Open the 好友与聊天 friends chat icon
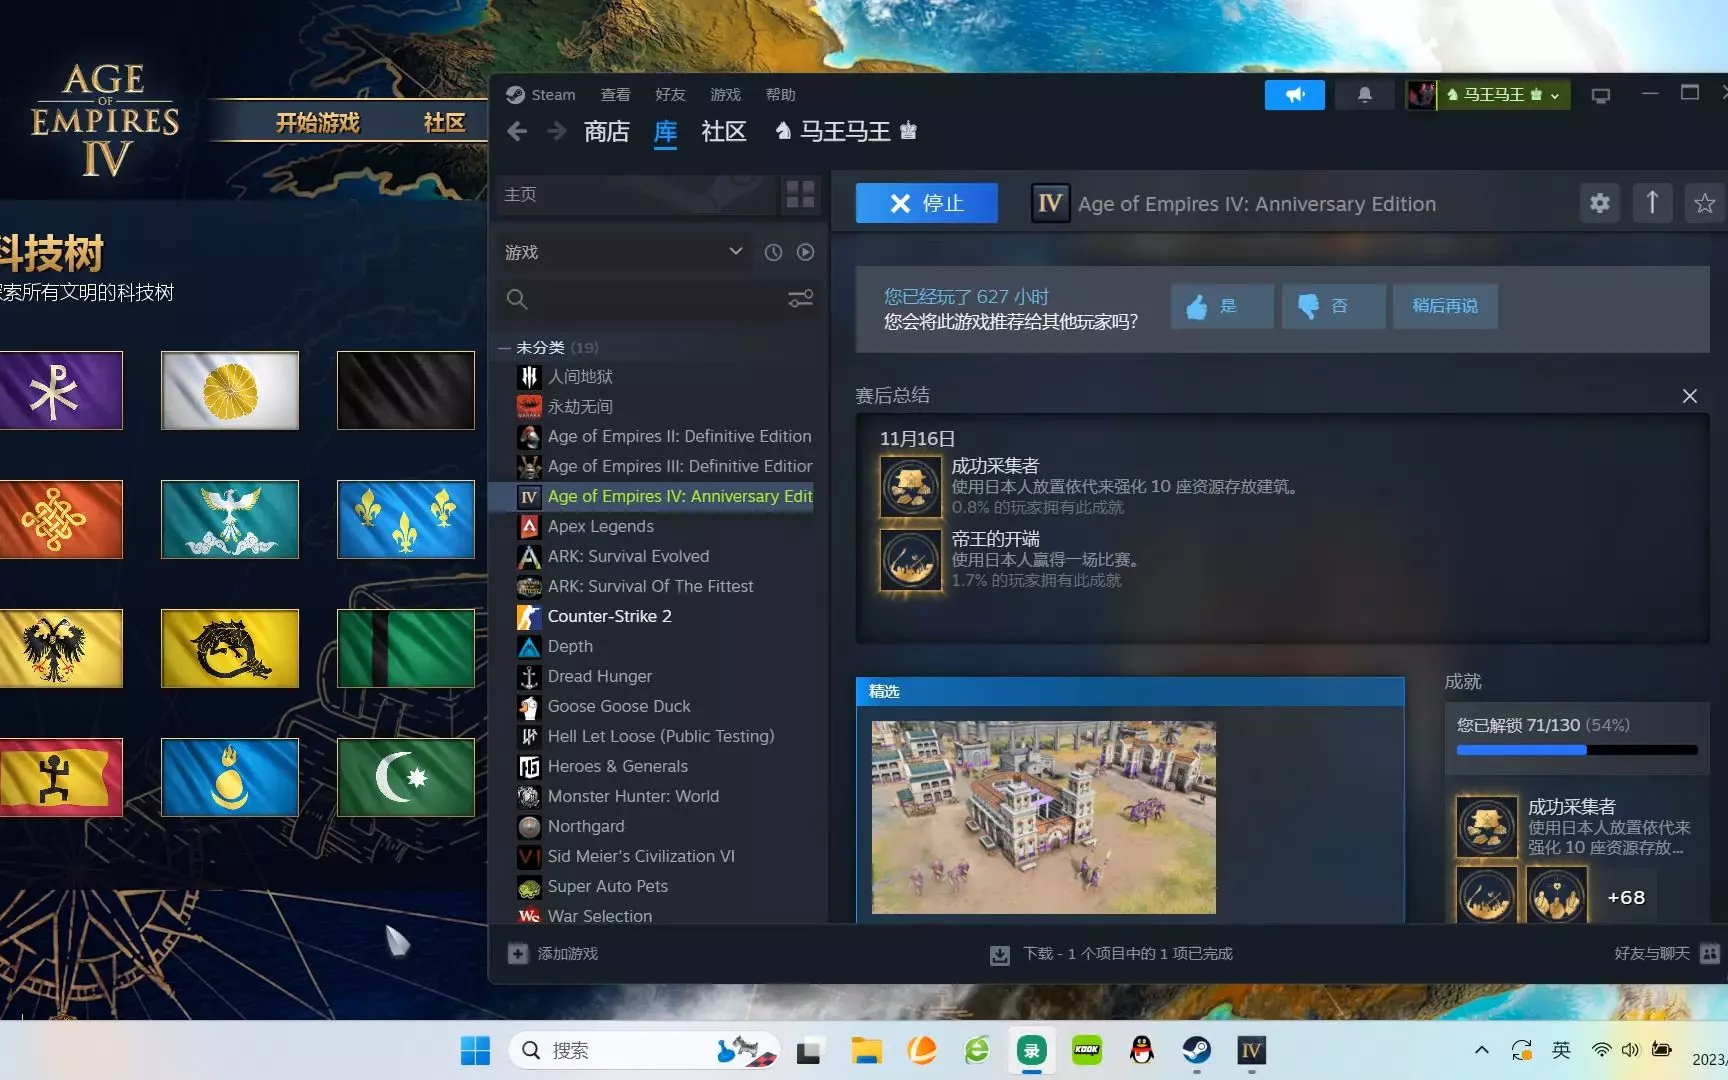Viewport: 1728px width, 1080px height. pyautogui.click(x=1710, y=954)
